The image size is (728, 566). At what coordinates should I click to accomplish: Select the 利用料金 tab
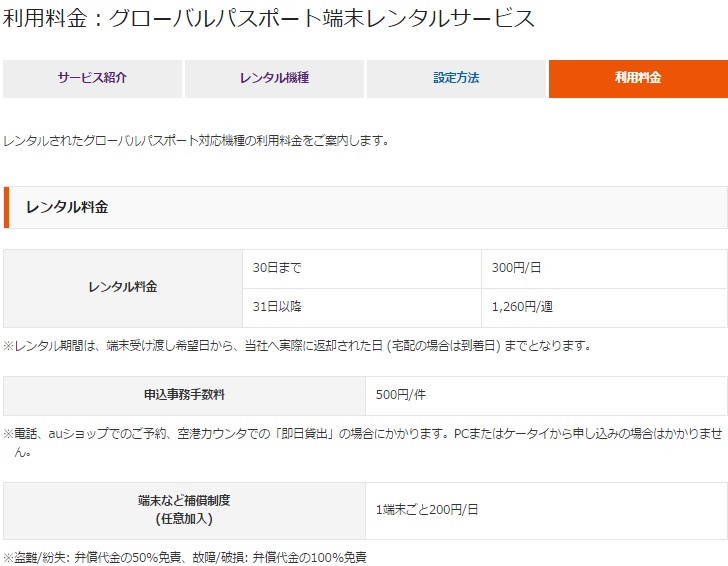[638, 78]
